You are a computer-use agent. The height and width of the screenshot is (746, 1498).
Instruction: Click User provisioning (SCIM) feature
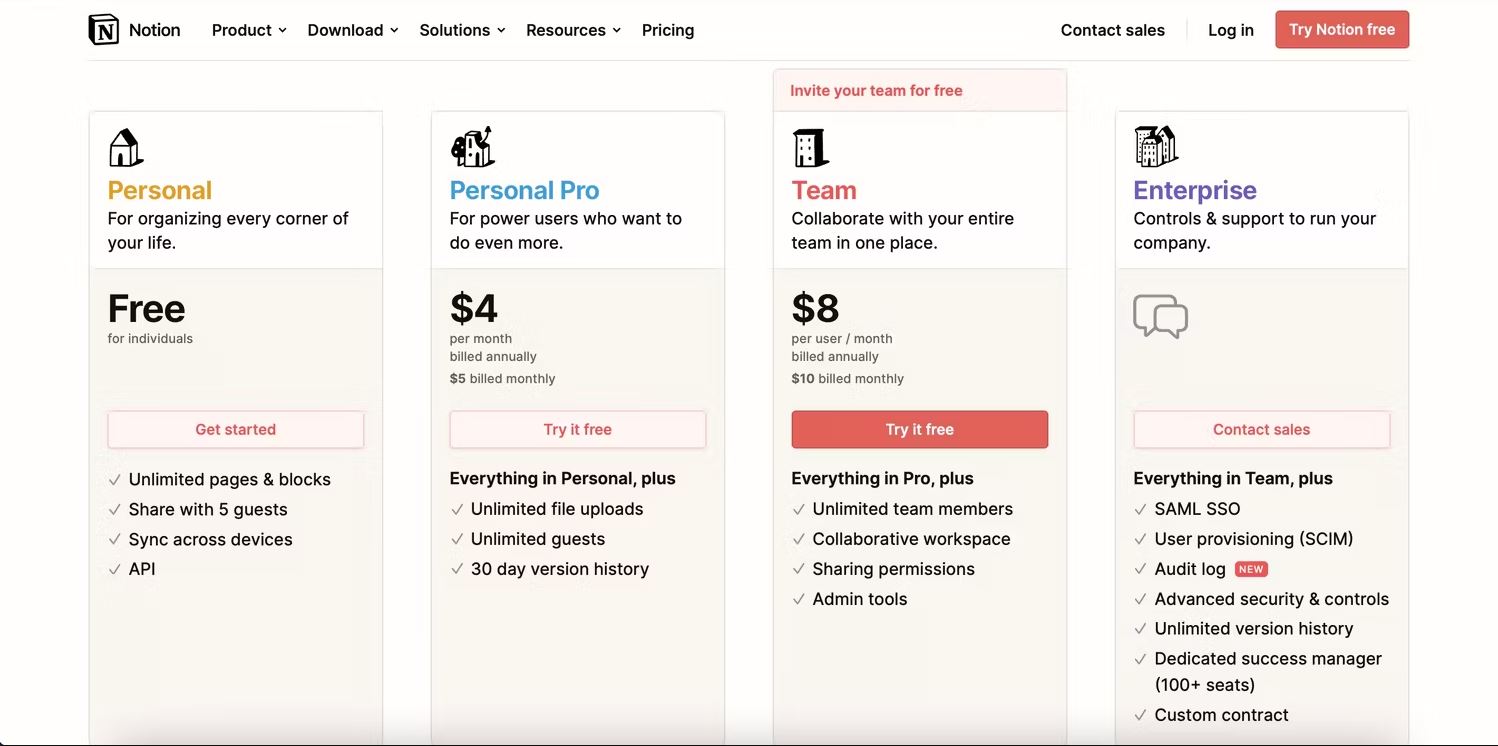(1254, 540)
